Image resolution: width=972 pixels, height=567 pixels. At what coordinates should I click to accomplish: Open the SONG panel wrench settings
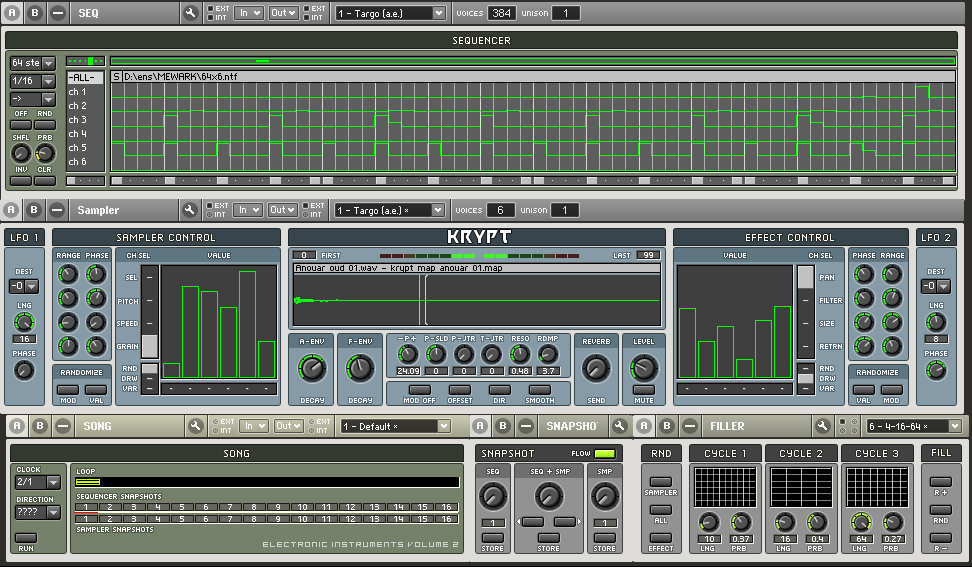click(x=195, y=426)
